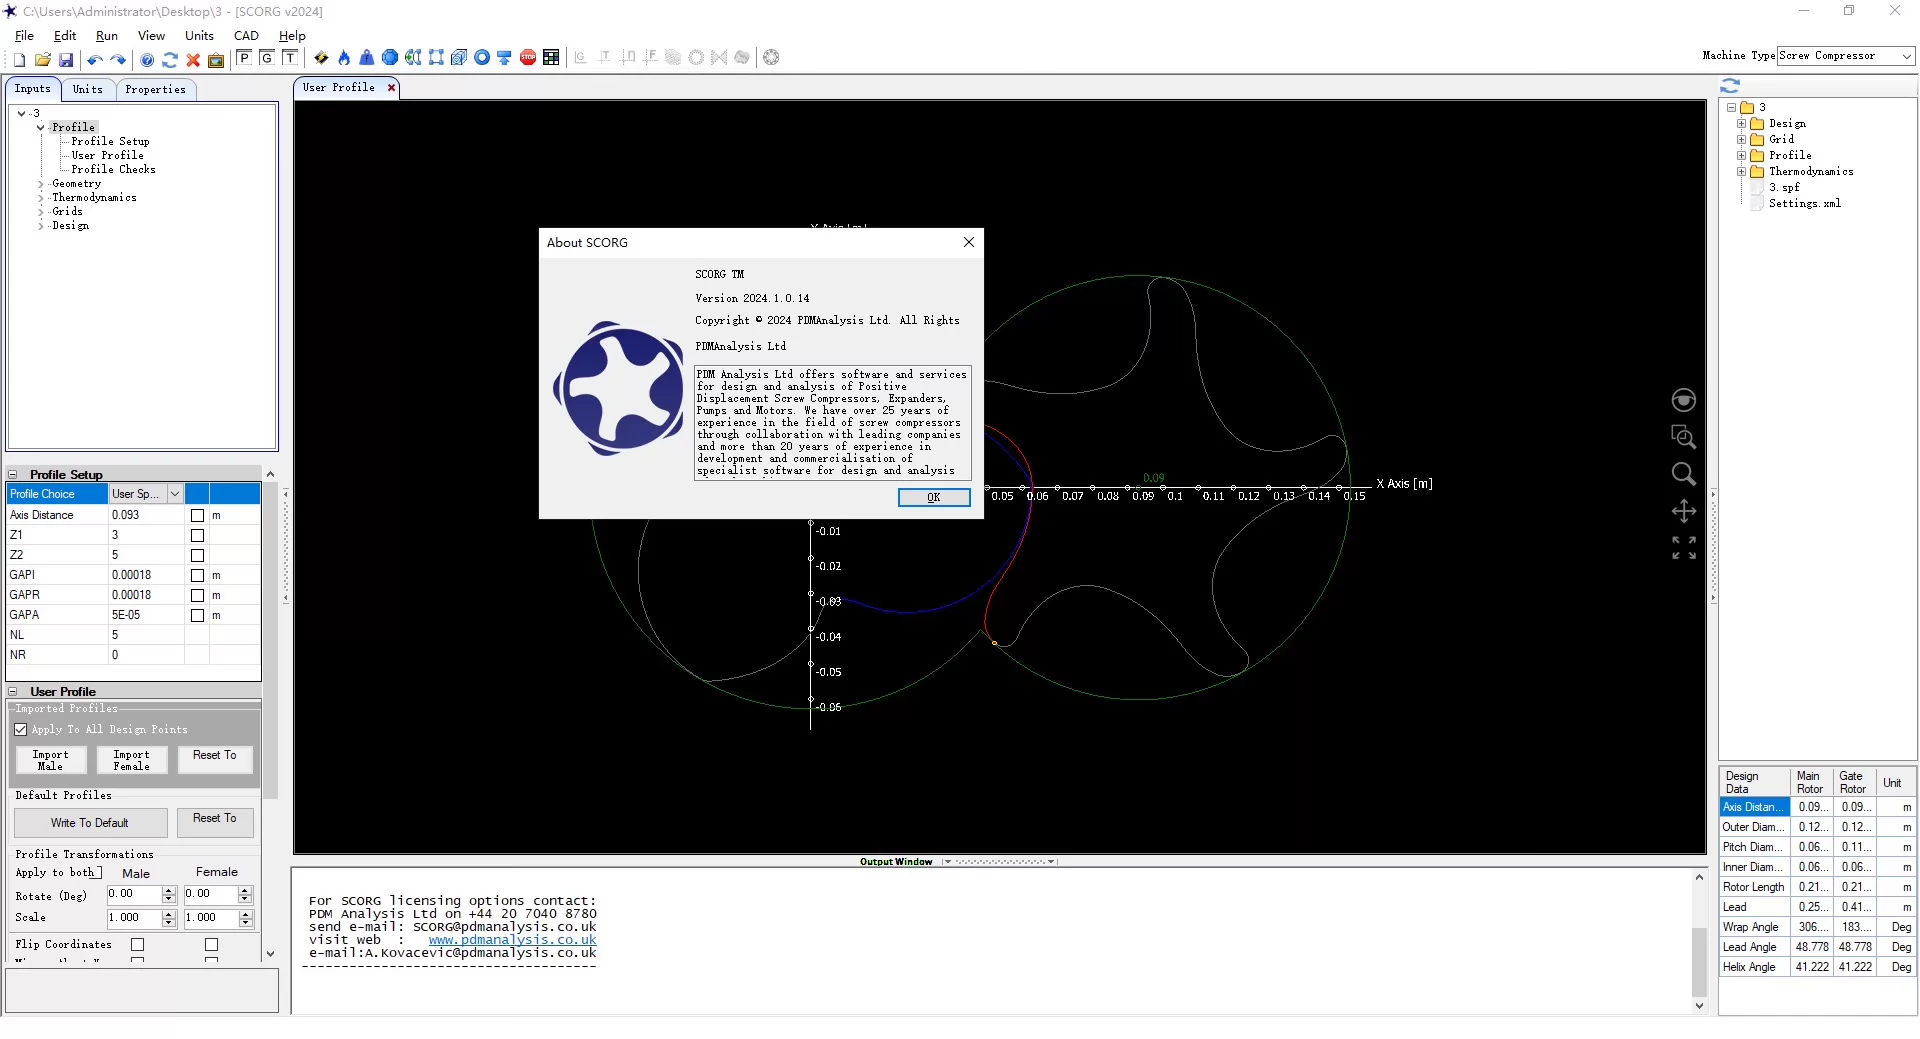The image size is (1920, 1039).
Task: Open the Run menu
Action: click(107, 35)
